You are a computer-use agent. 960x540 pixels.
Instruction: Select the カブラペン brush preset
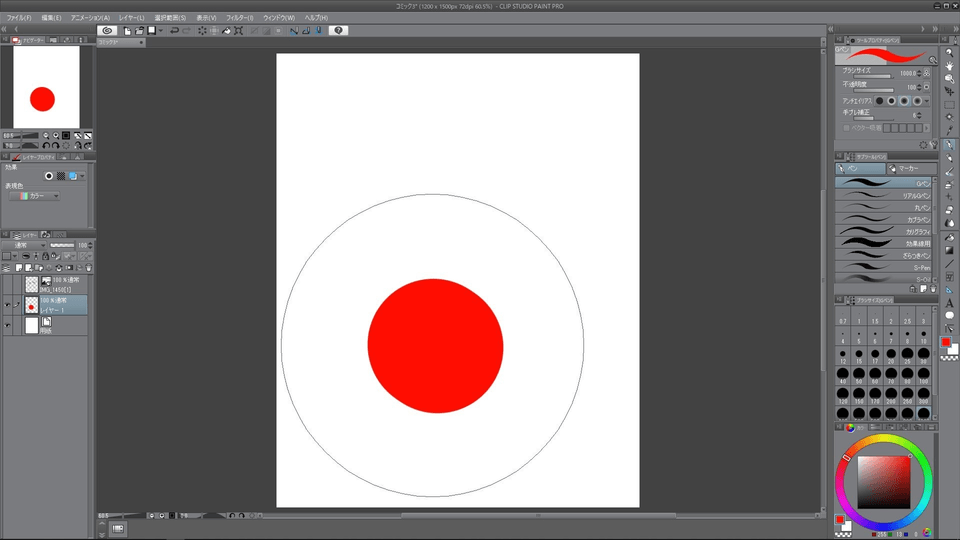point(884,219)
